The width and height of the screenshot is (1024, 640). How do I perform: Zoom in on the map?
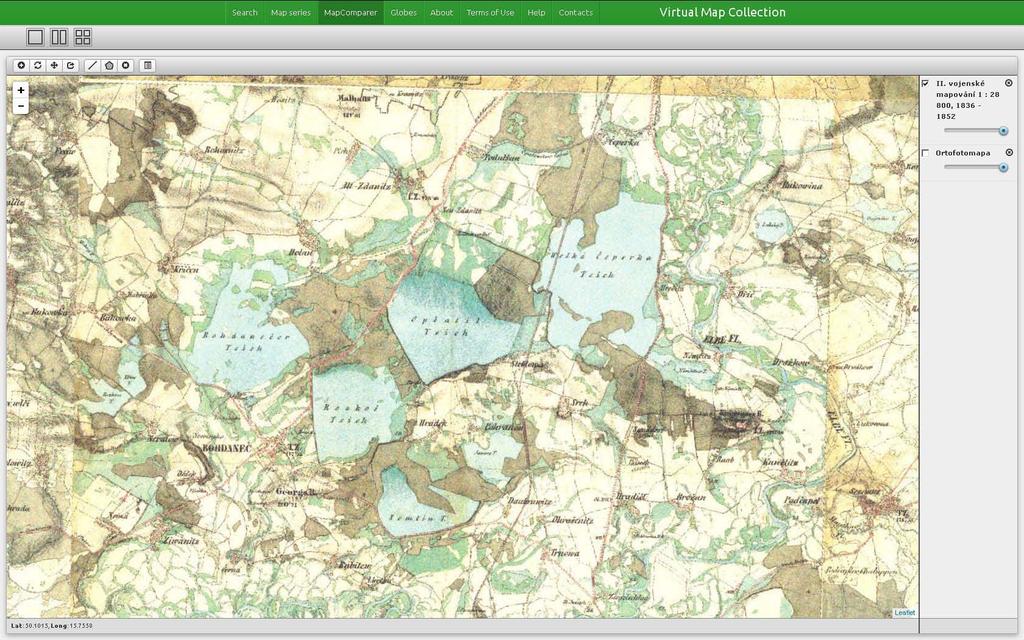(21, 90)
